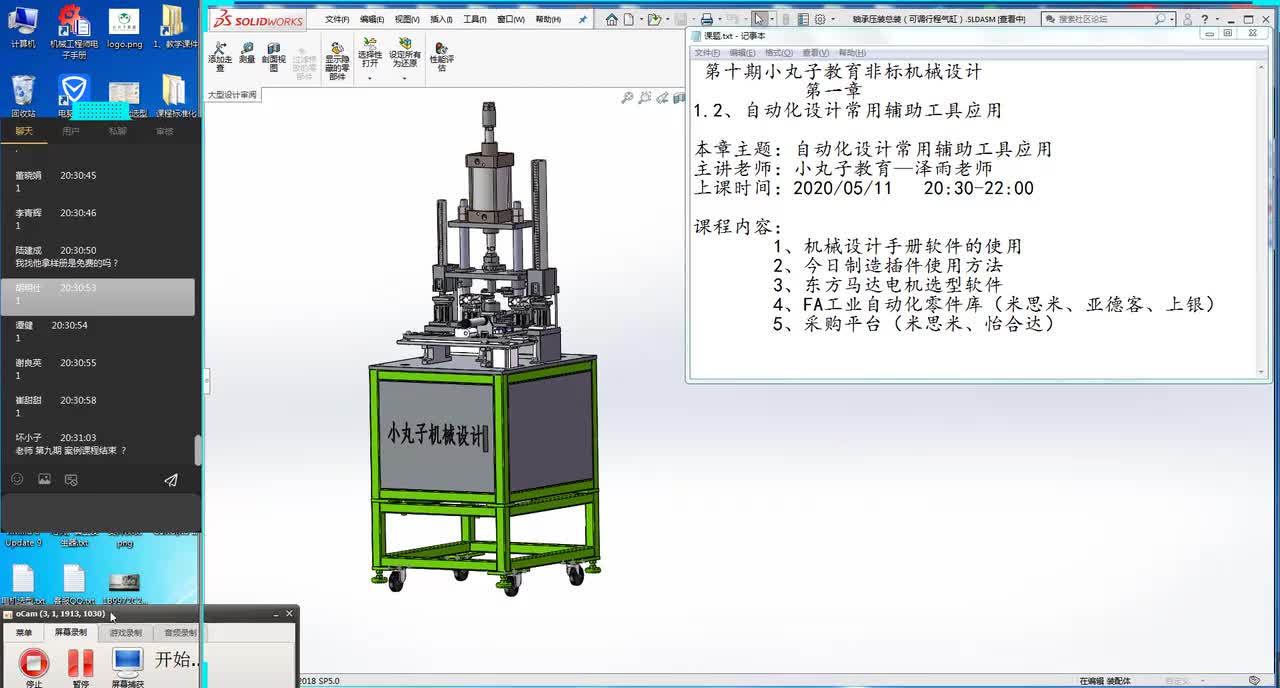Screen dimensions: 1280x688
Task: Pin the SolidWorks menu bar
Action: coord(583,19)
